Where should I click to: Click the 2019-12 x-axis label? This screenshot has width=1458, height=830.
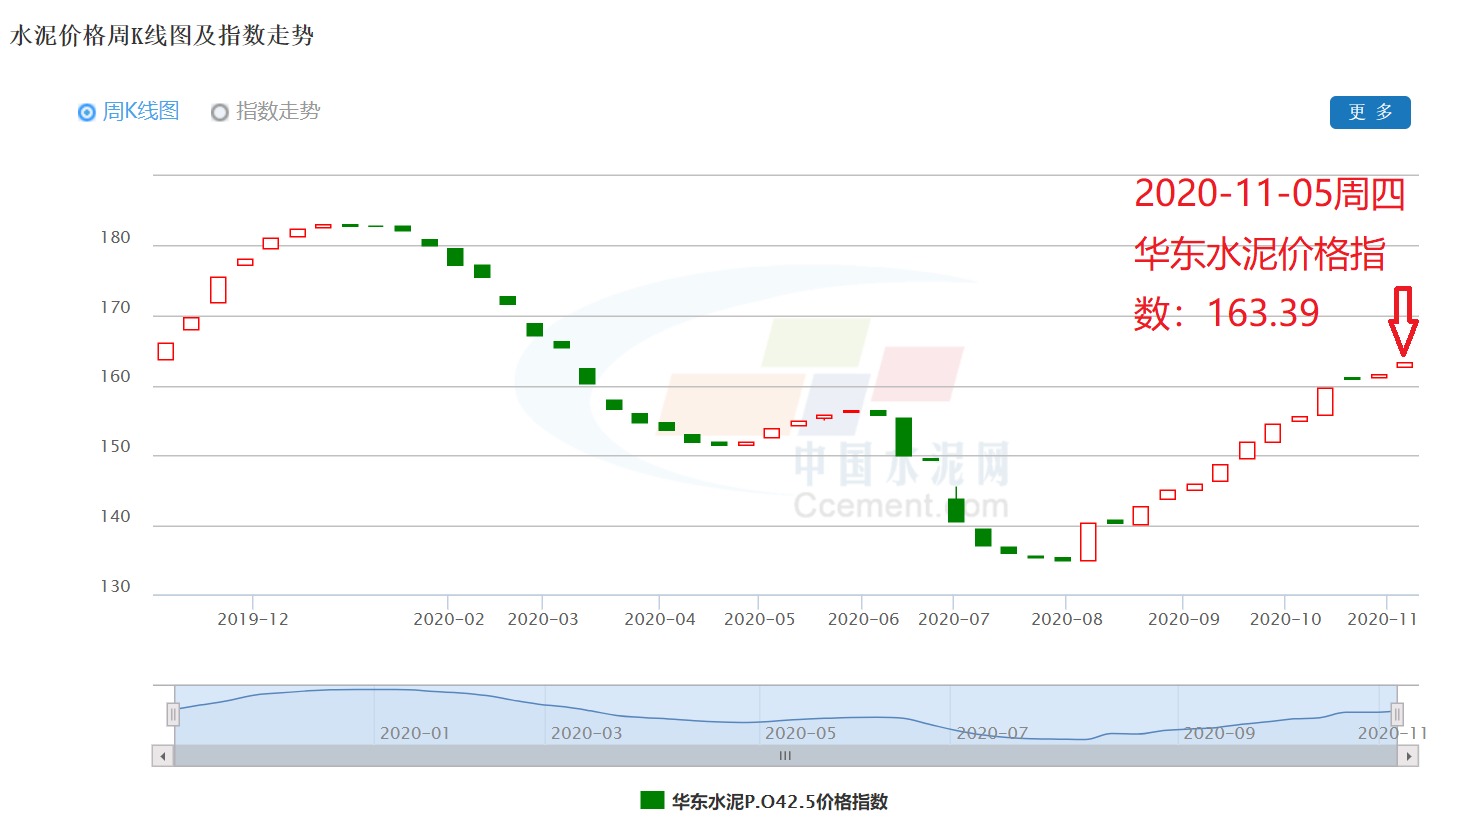pos(253,619)
